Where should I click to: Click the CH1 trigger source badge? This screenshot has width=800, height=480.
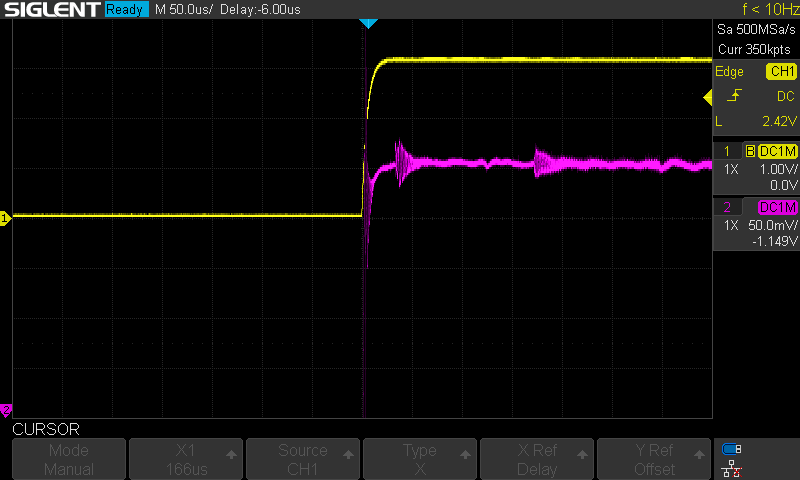(x=780, y=72)
